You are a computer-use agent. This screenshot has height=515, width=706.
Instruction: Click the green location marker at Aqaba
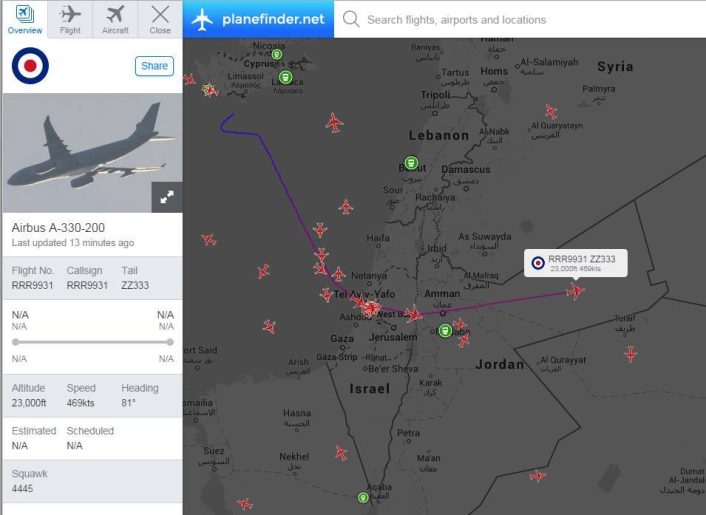click(x=363, y=498)
